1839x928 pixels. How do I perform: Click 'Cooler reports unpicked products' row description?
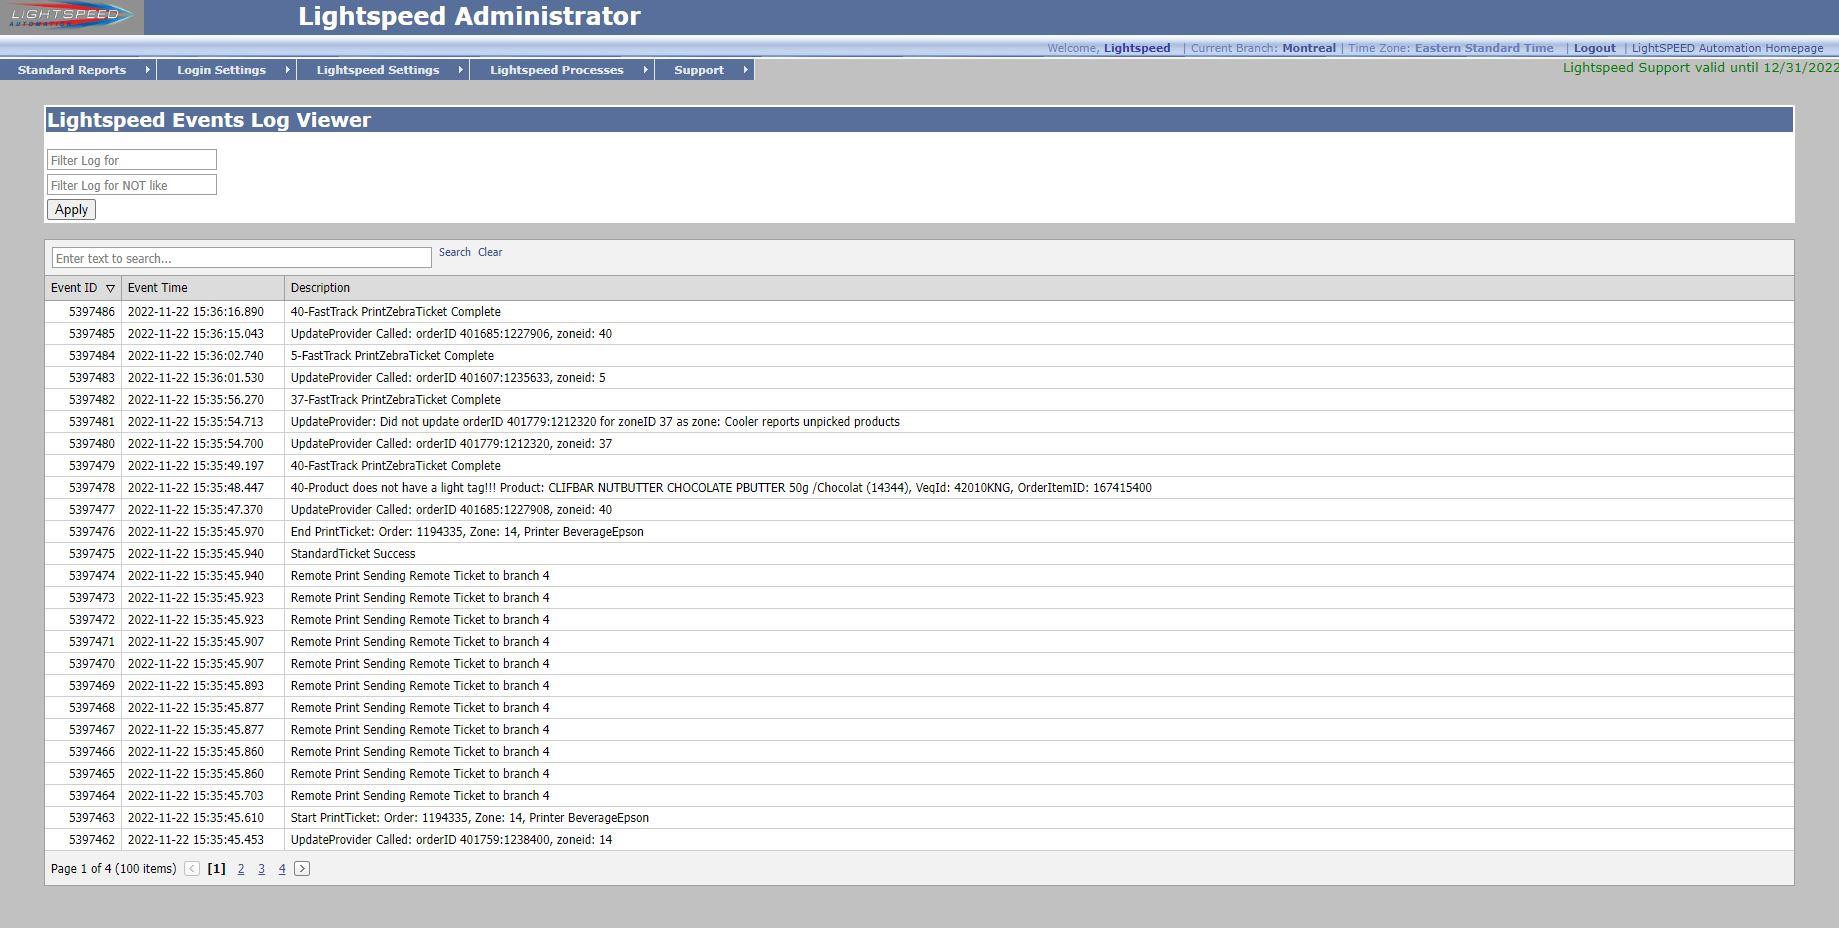click(595, 422)
